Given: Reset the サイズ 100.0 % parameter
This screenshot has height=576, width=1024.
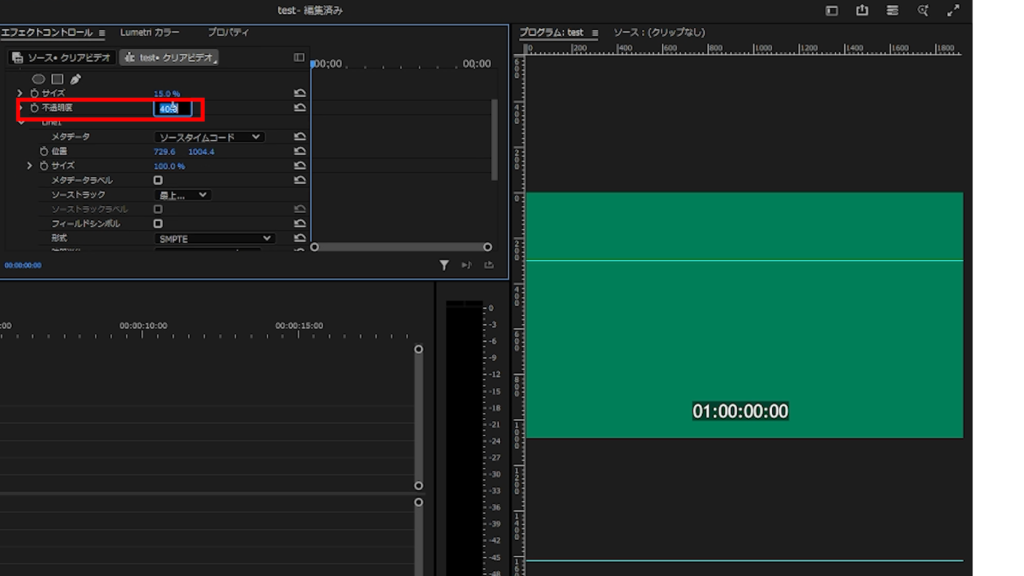Looking at the screenshot, I should tap(300, 166).
